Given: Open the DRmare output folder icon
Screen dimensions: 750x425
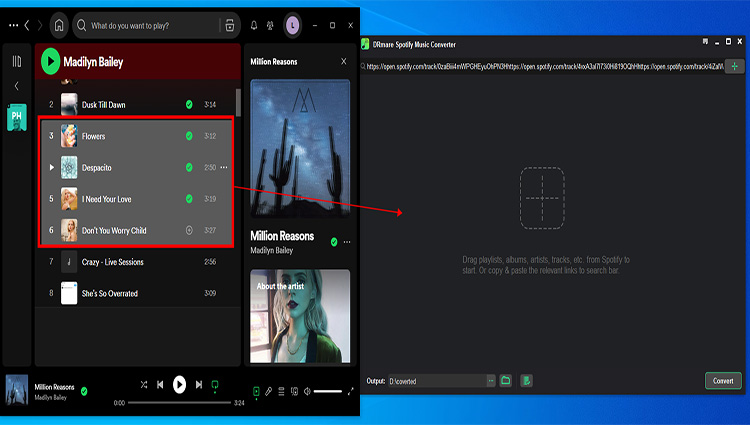Looking at the screenshot, I should coord(506,381).
